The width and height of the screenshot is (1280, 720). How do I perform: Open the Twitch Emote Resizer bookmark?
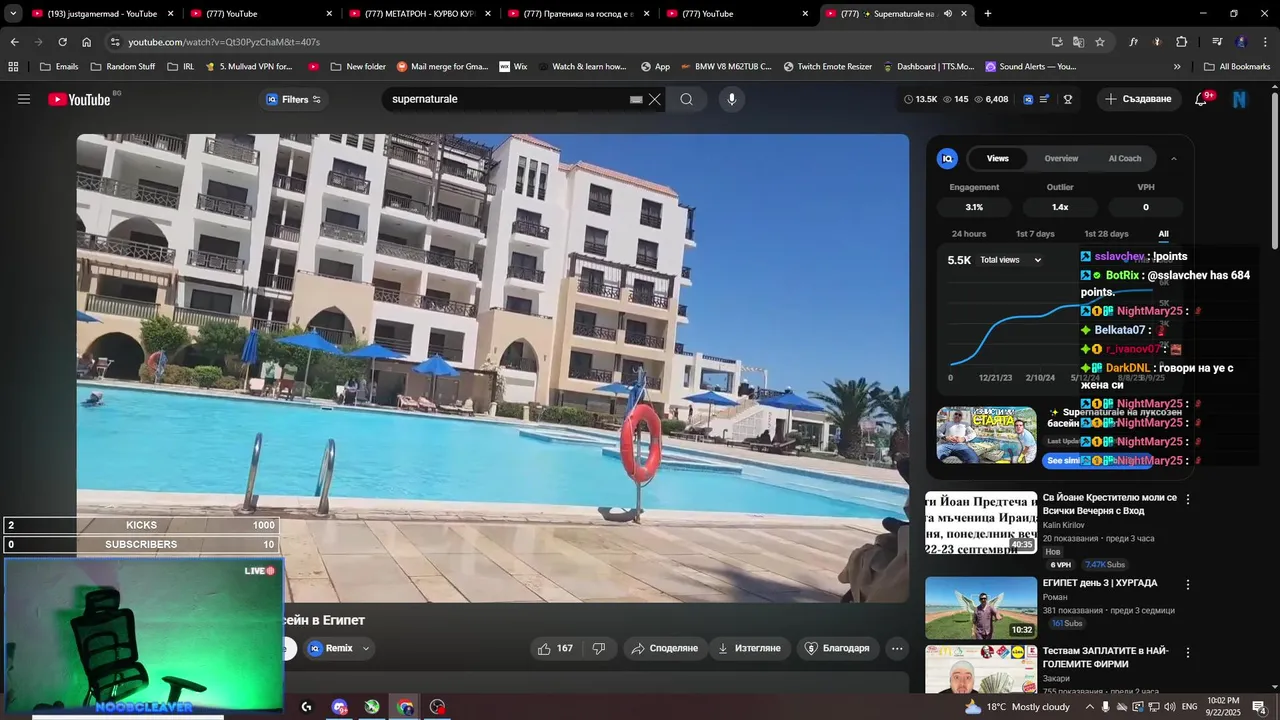pyautogui.click(x=827, y=66)
